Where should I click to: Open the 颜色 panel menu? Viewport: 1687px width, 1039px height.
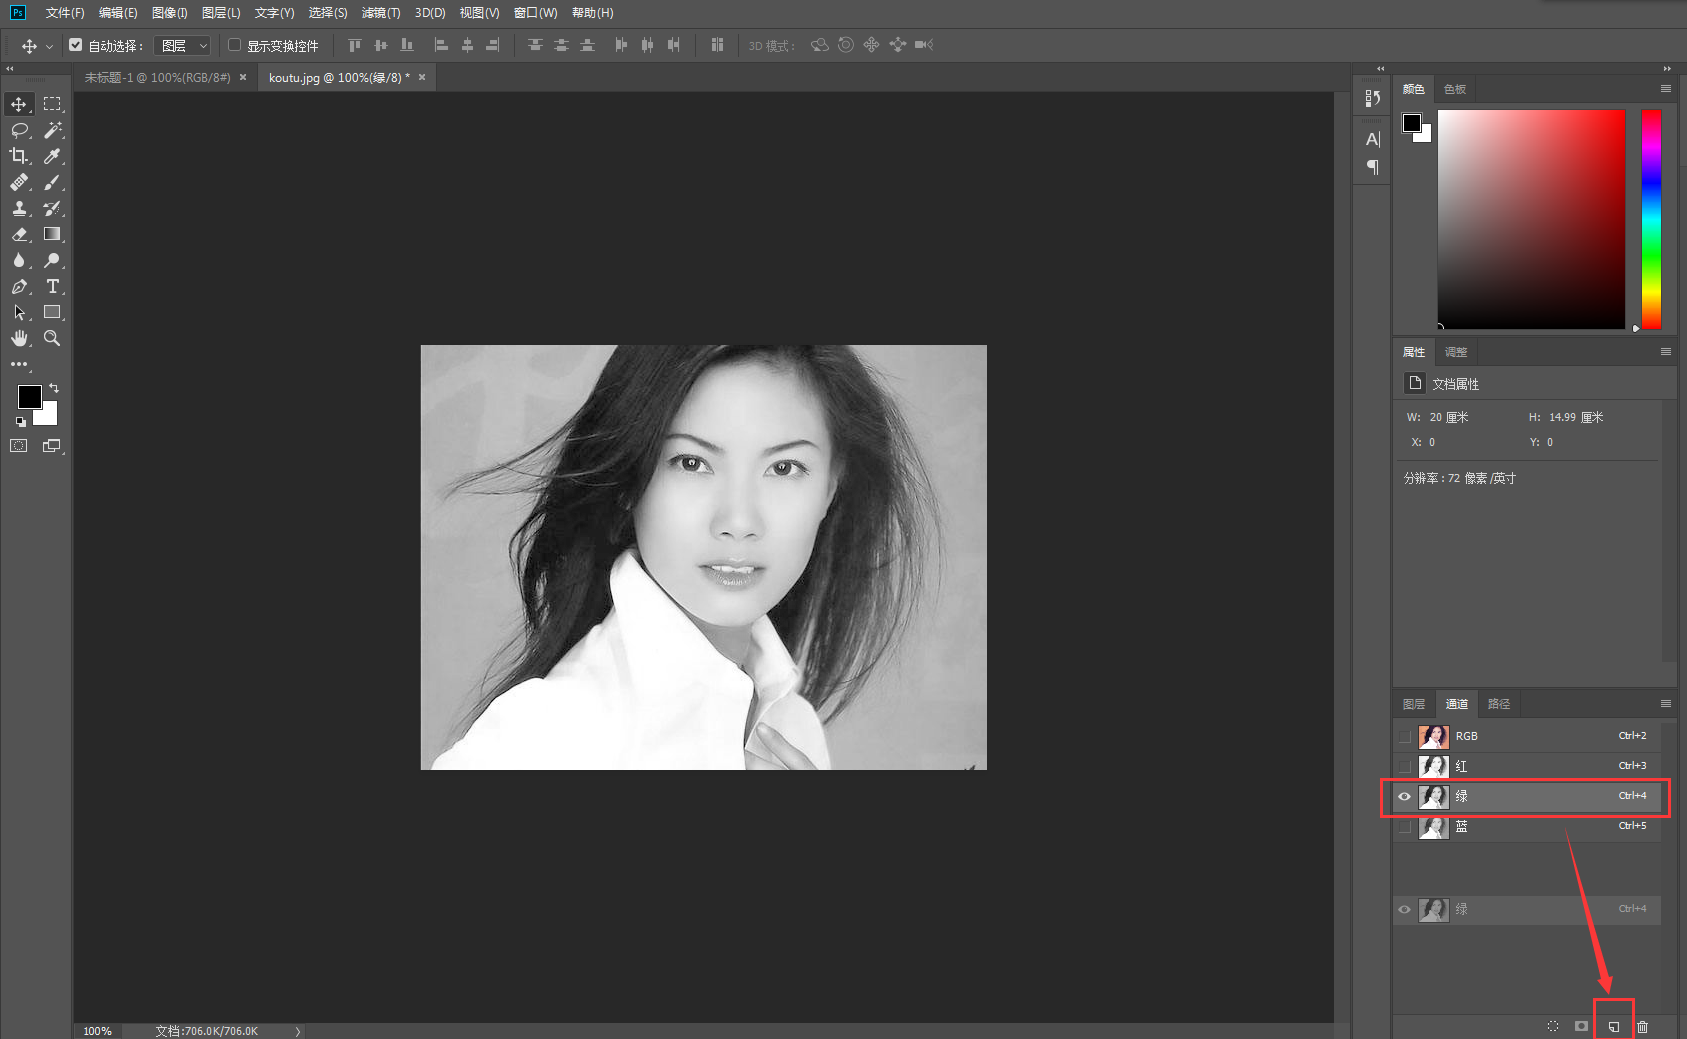click(x=1666, y=89)
